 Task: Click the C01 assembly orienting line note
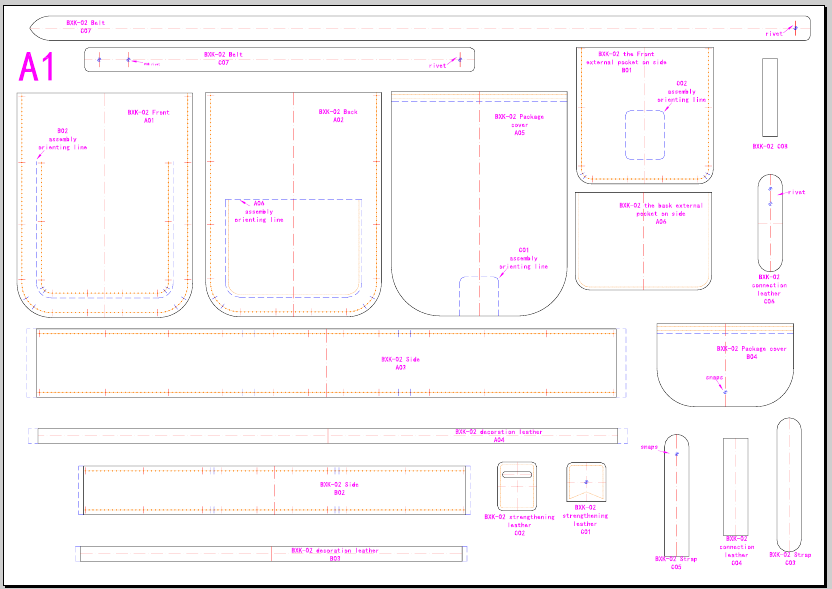523,258
